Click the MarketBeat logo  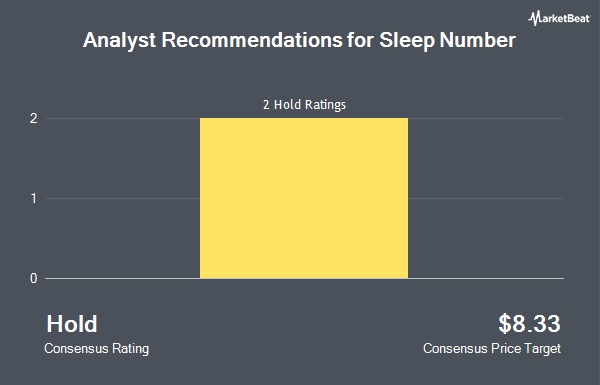tap(559, 18)
